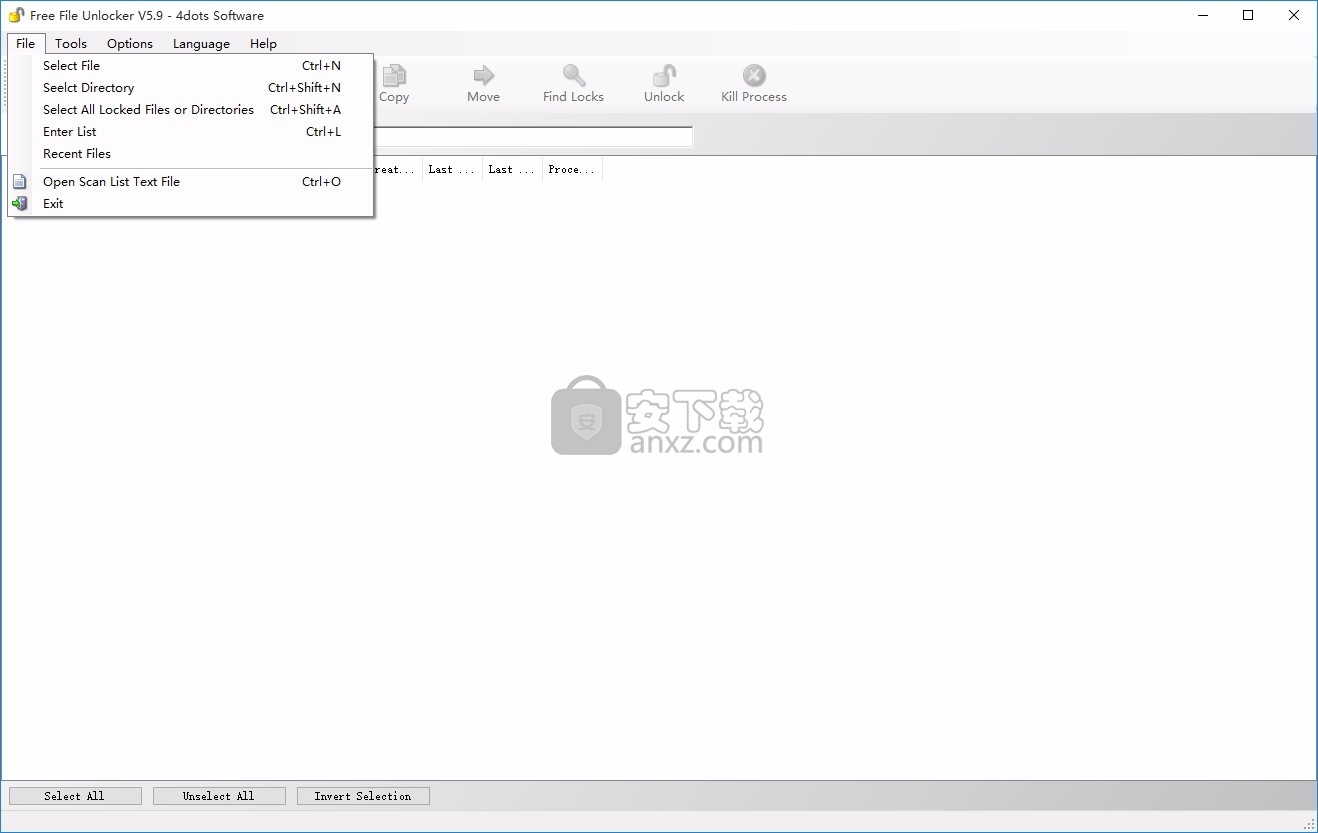Click the first Last ... column header
Image resolution: width=1318 pixels, height=833 pixels.
(452, 170)
